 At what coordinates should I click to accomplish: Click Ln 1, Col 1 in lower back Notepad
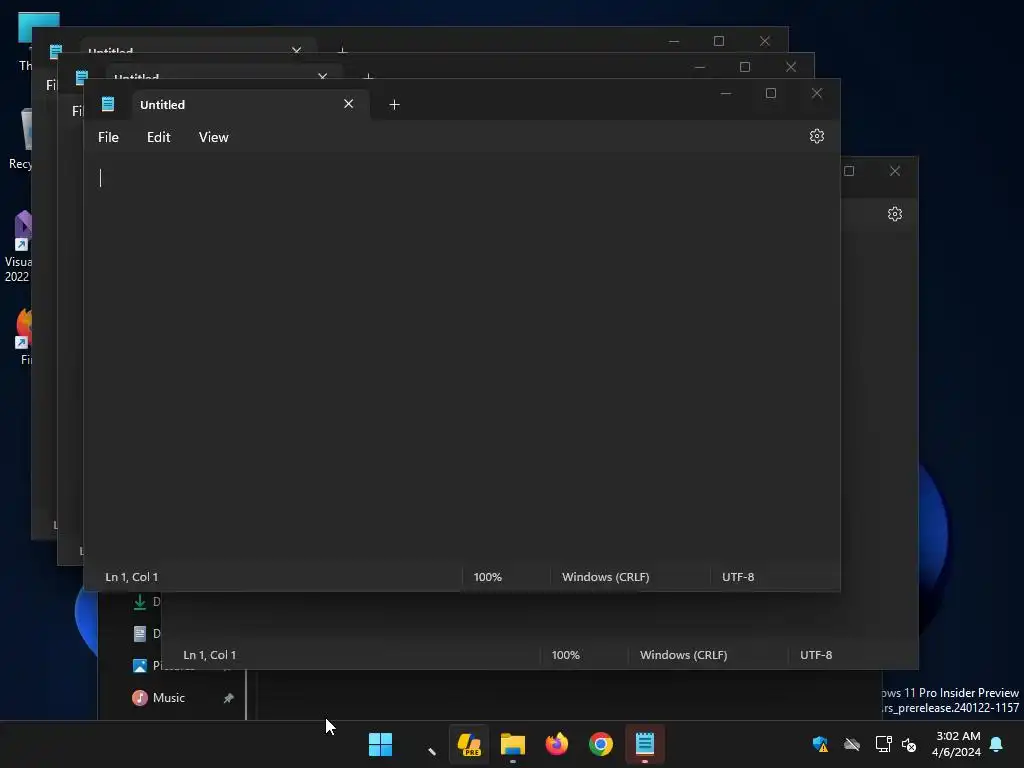[210, 654]
